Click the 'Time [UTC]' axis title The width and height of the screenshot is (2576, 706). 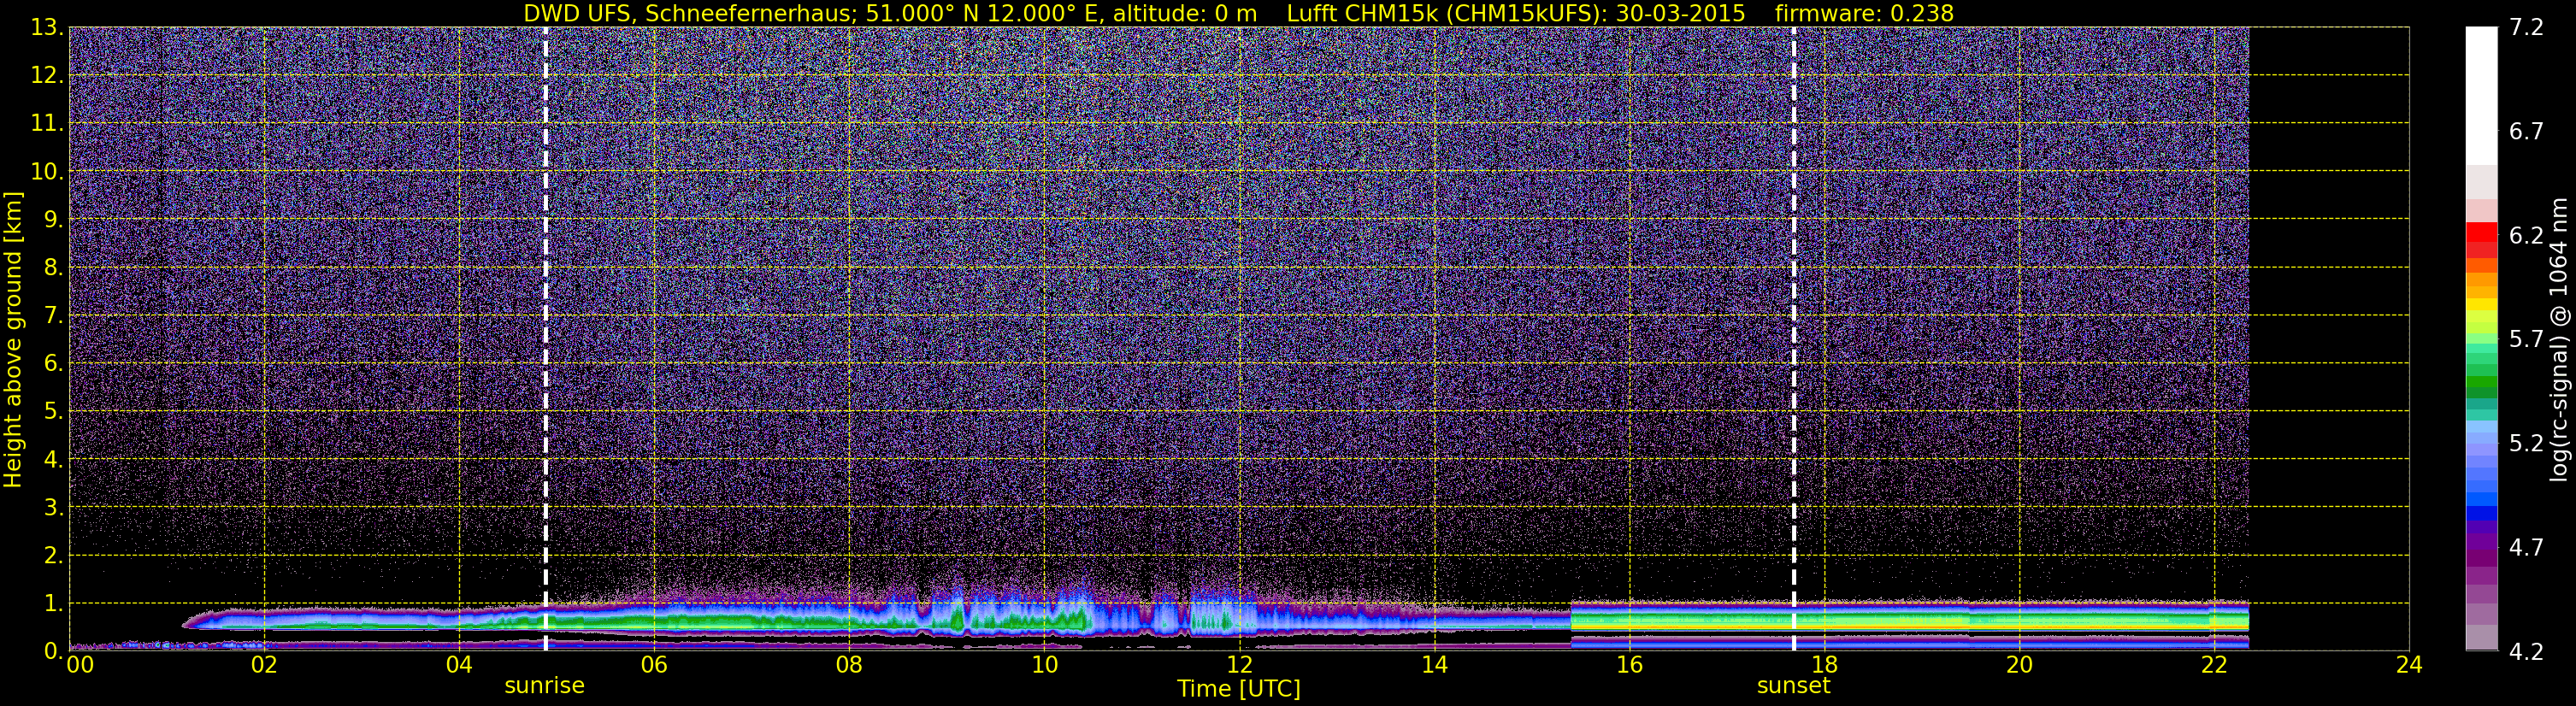point(1238,688)
